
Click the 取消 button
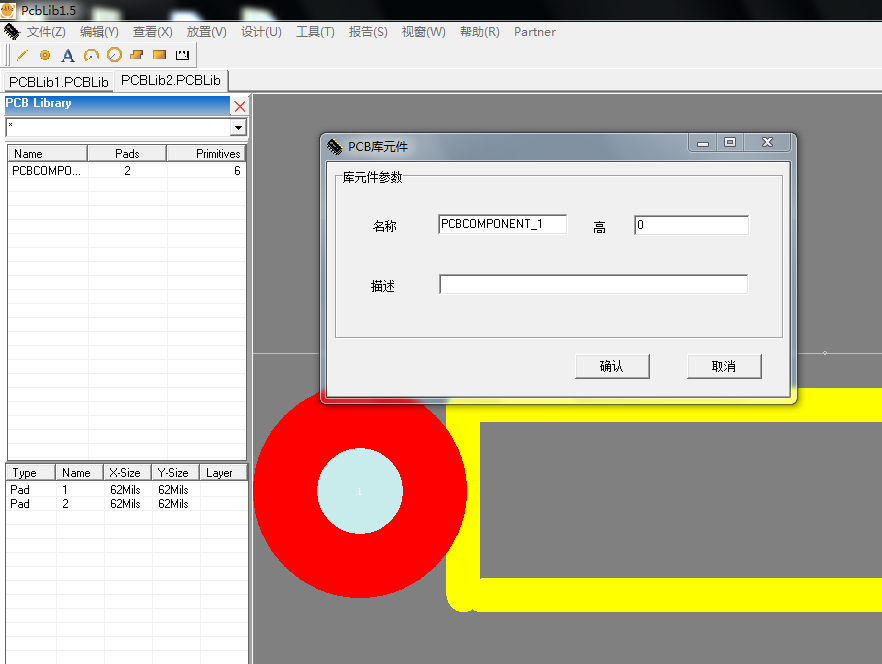tap(724, 366)
